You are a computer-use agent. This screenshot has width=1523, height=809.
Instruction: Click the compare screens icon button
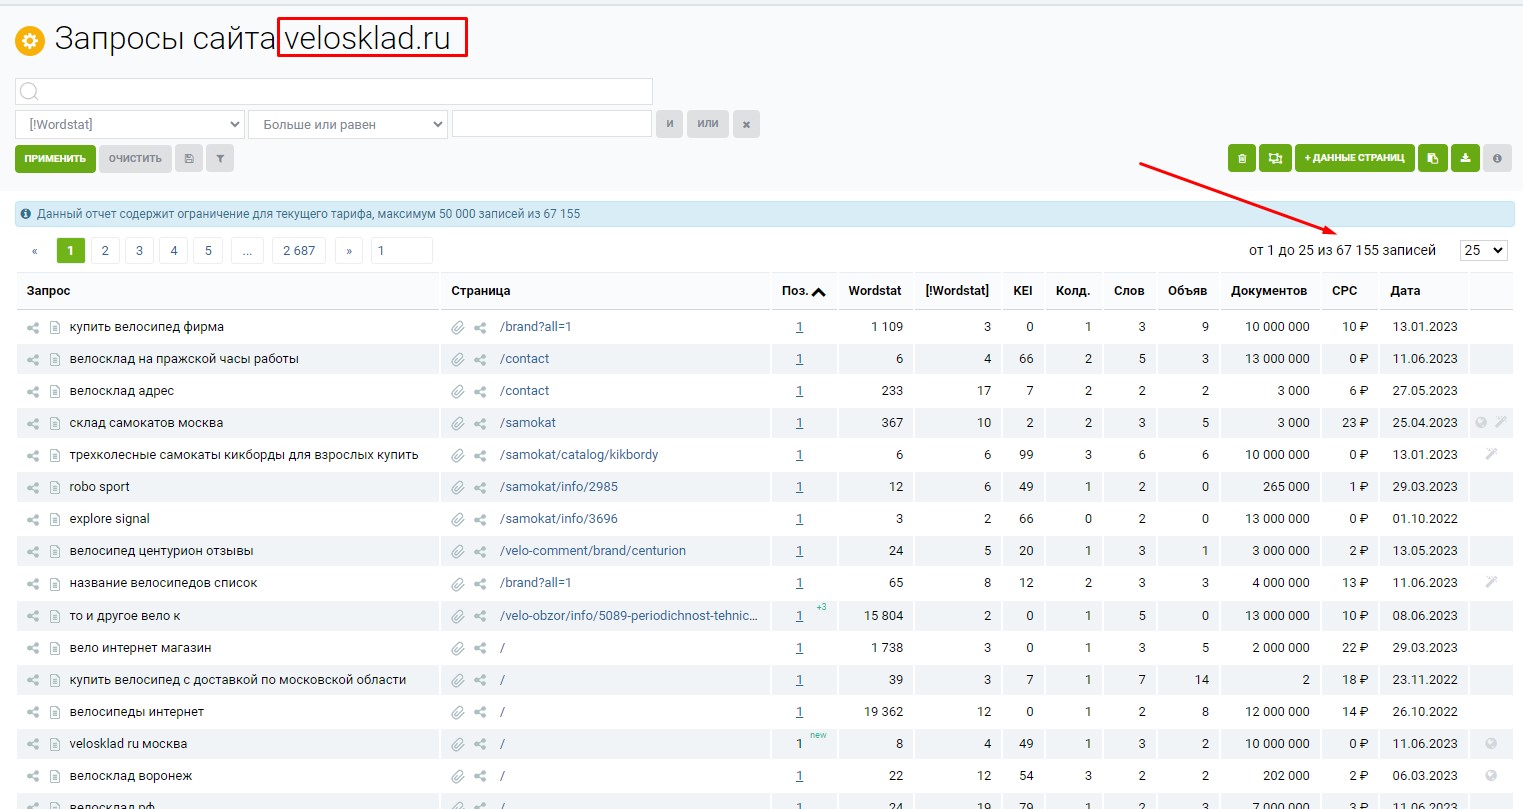coord(1275,158)
